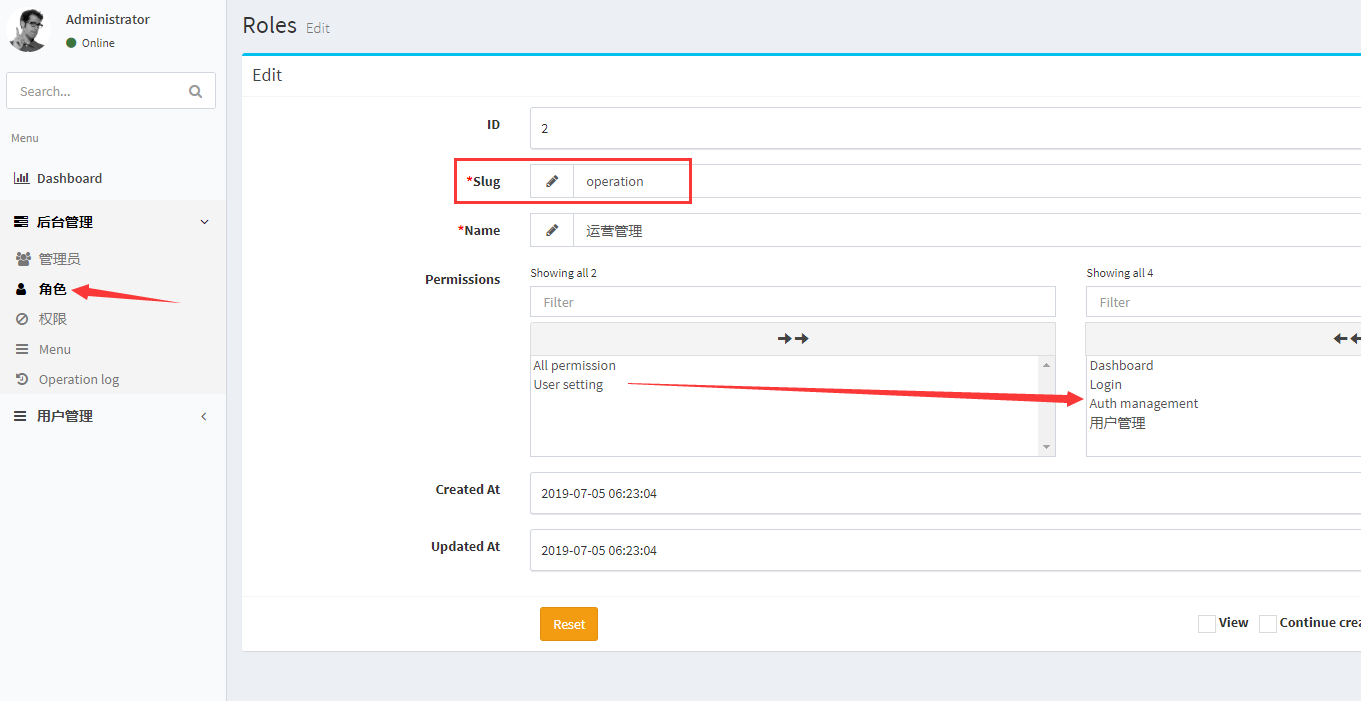Collapse the 后台管理 menu group

tap(113, 222)
